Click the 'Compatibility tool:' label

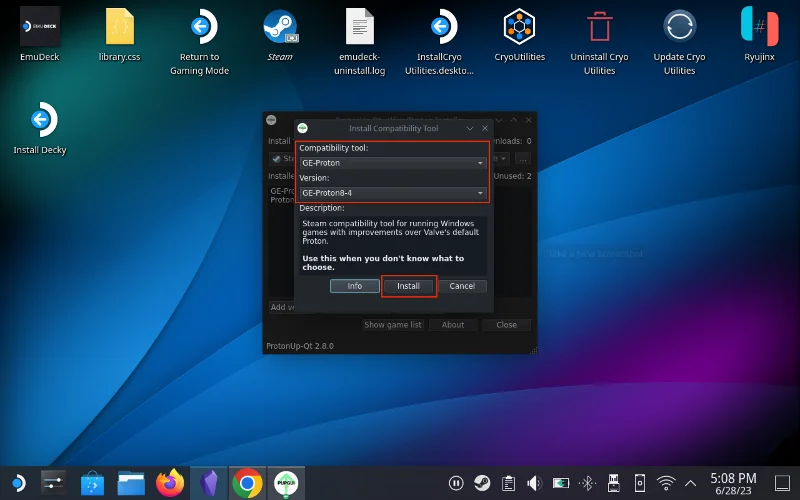pos(334,148)
